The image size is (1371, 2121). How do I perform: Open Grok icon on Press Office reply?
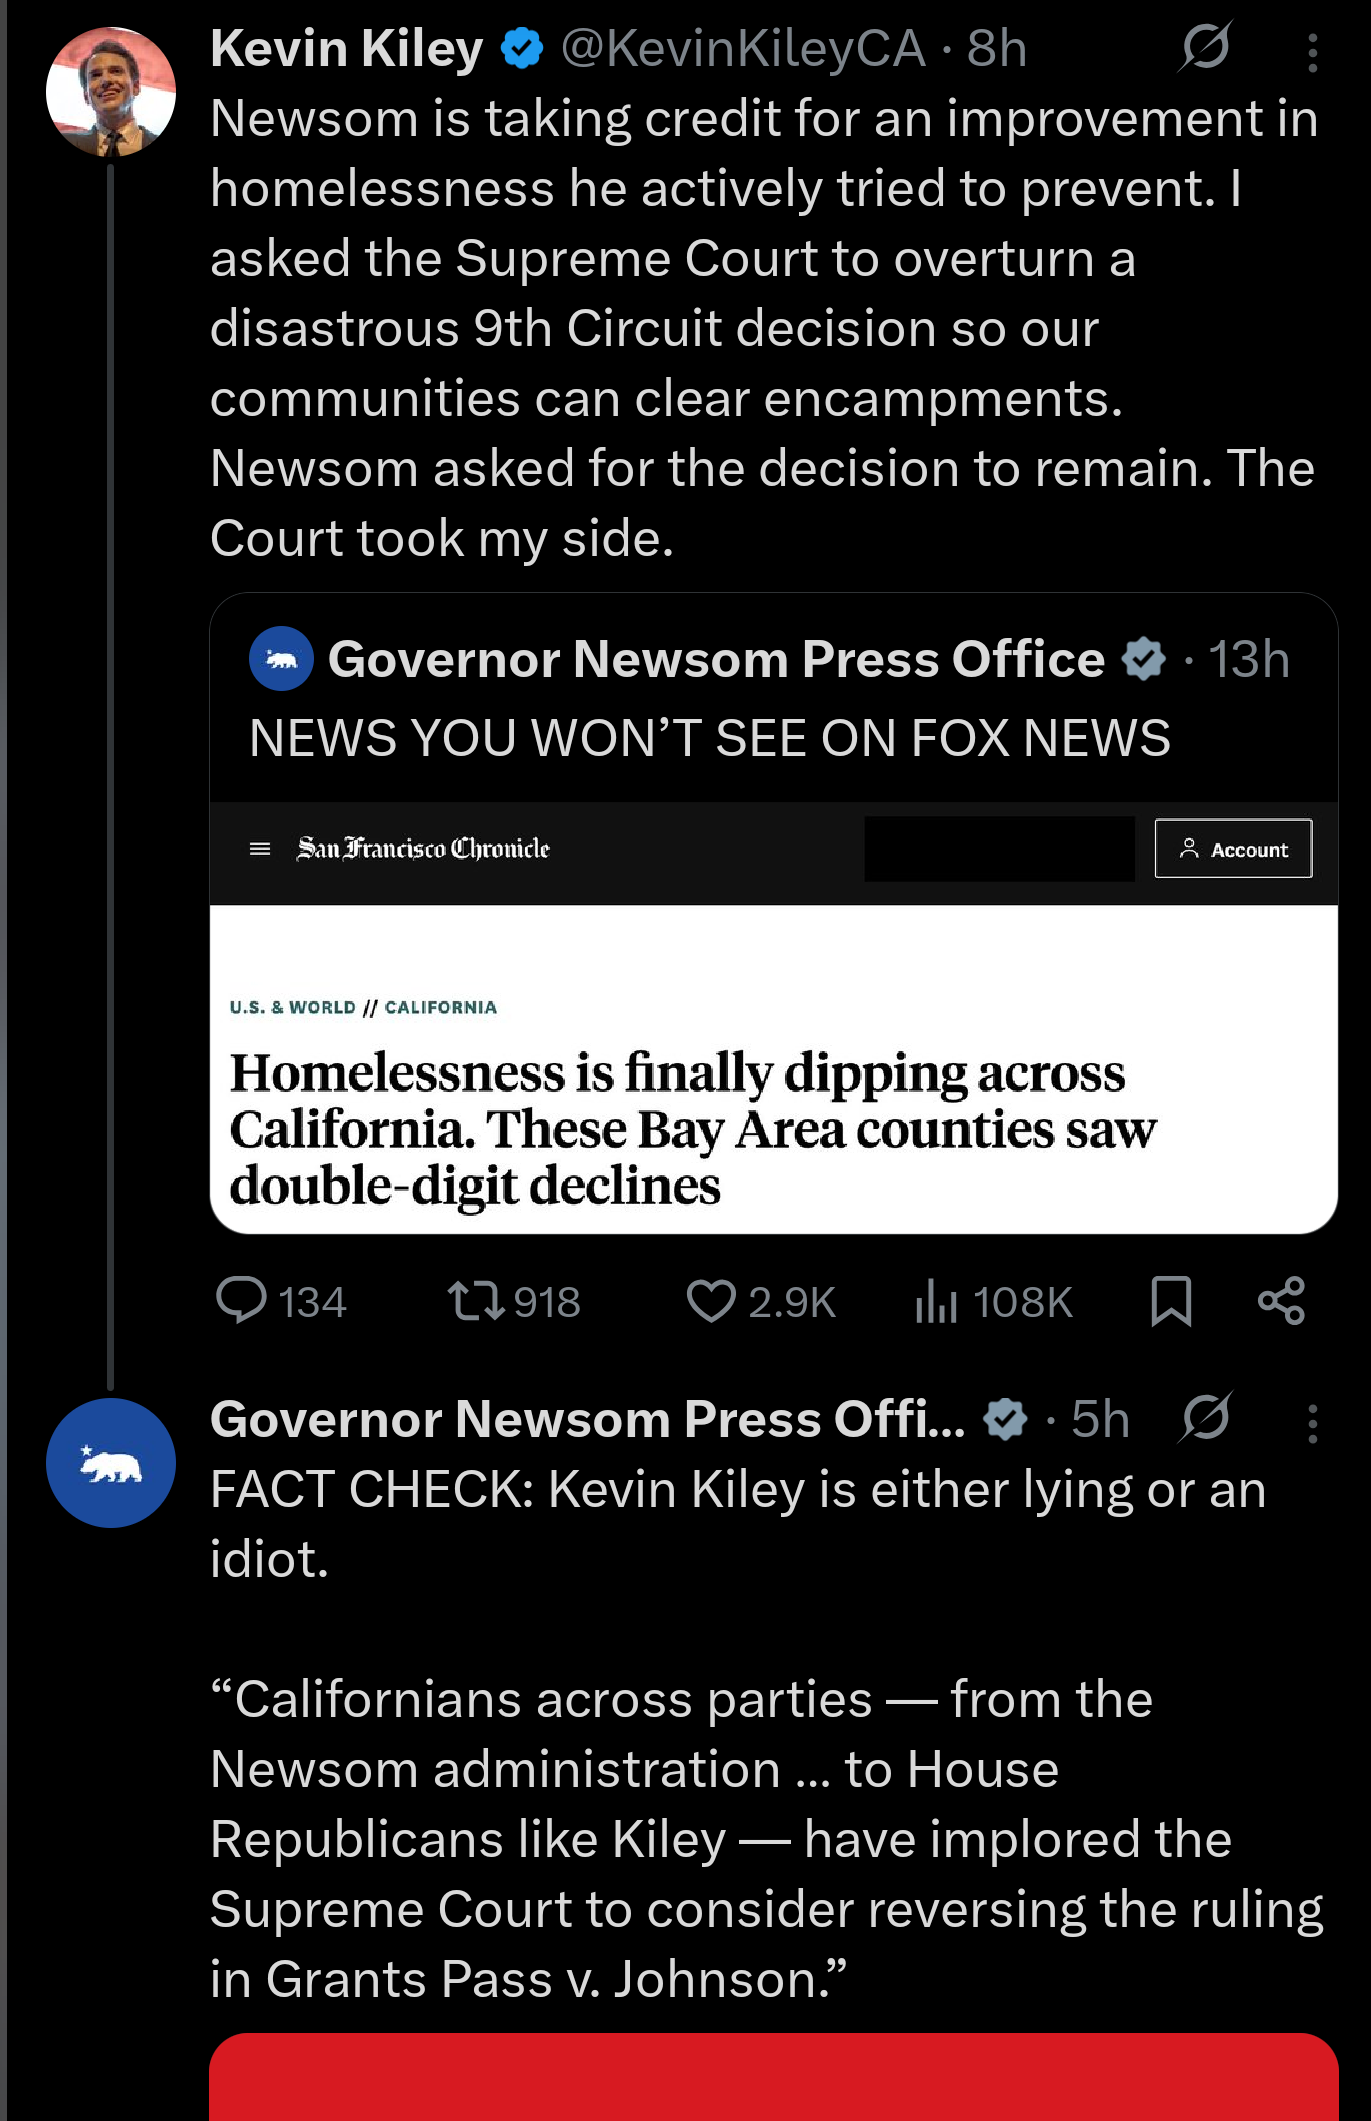click(x=1205, y=1418)
